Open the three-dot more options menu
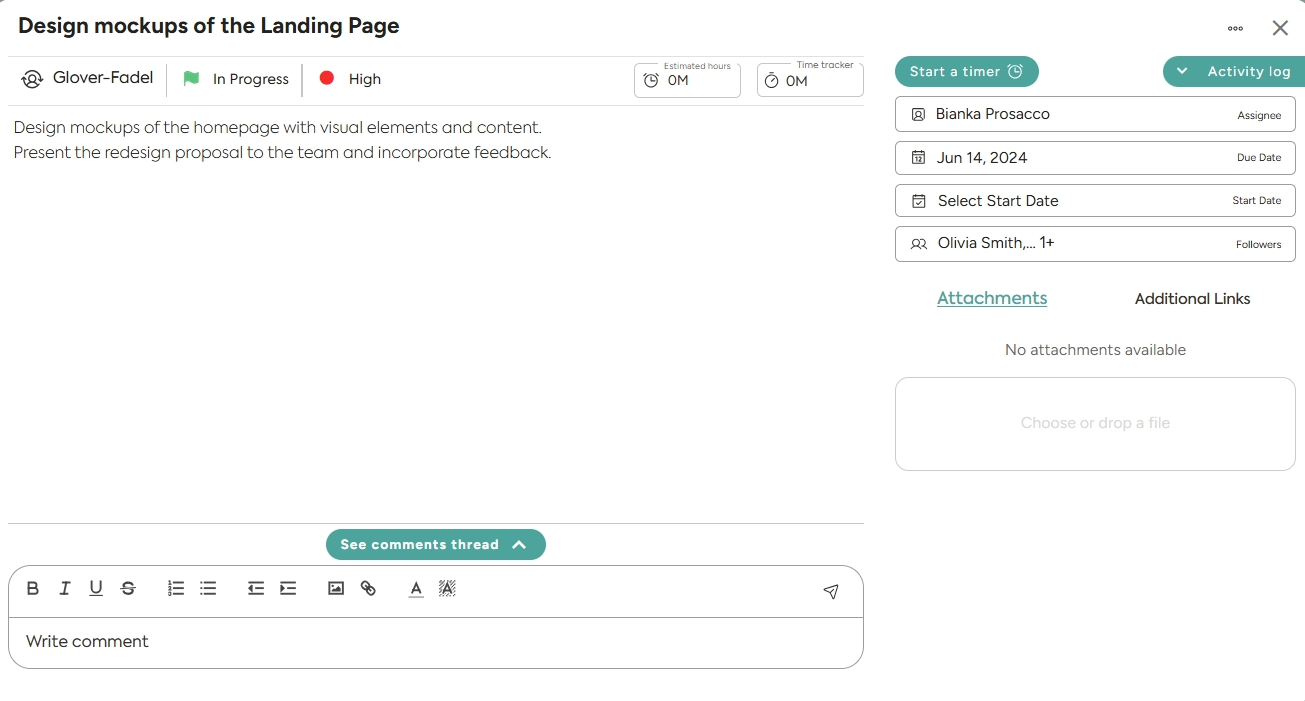 point(1235,29)
